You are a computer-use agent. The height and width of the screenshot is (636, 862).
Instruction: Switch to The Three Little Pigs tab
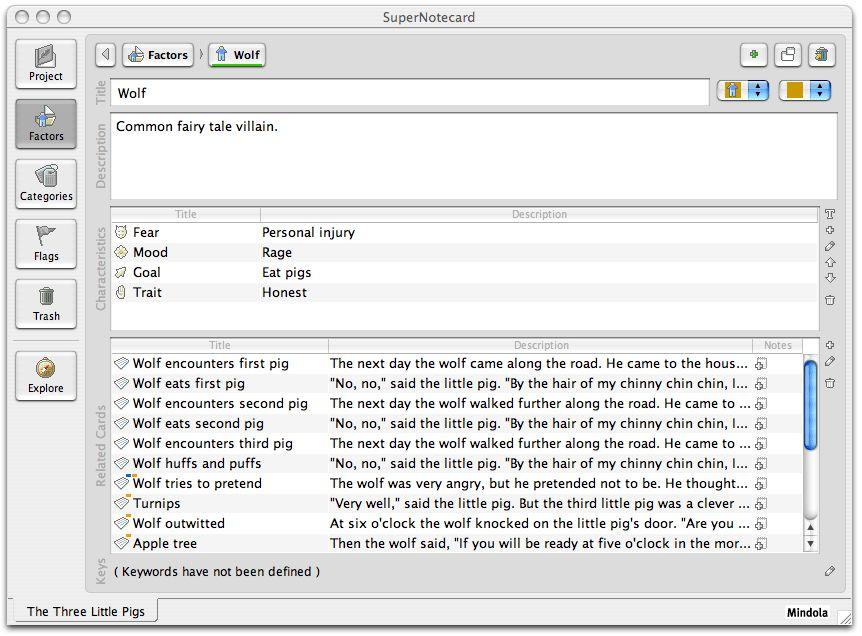pyautogui.click(x=86, y=611)
